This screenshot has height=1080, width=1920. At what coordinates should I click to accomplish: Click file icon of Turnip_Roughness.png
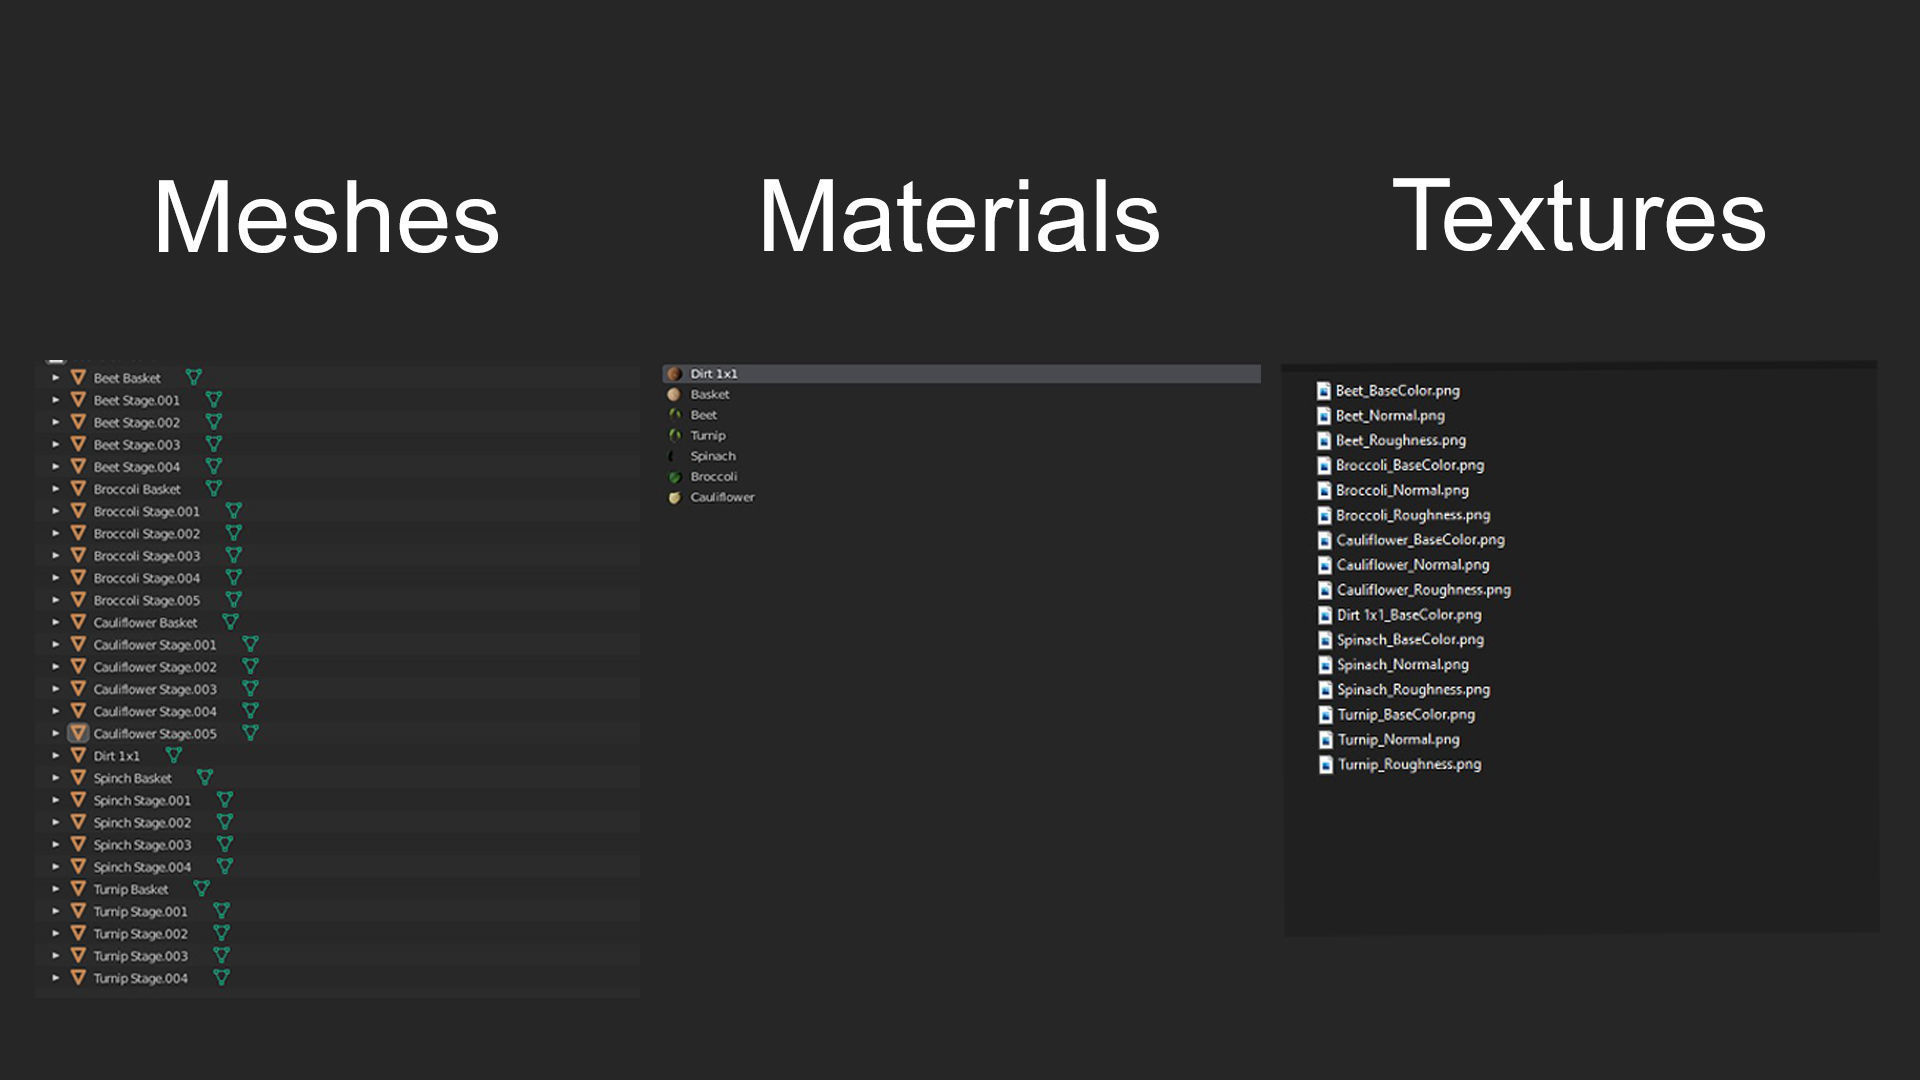pos(1325,765)
